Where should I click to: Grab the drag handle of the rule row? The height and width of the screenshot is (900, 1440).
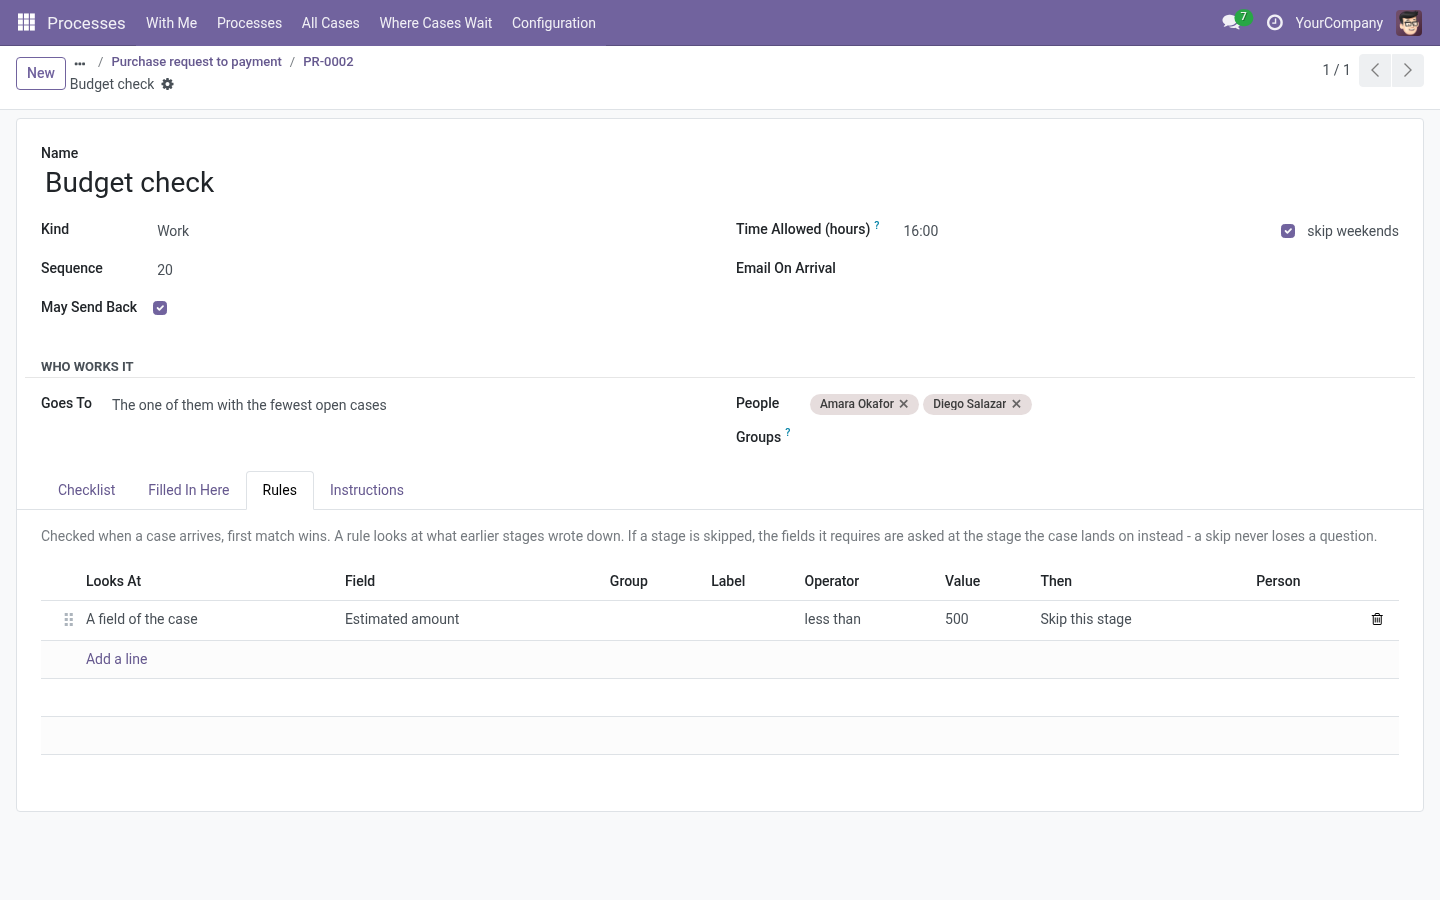(68, 620)
